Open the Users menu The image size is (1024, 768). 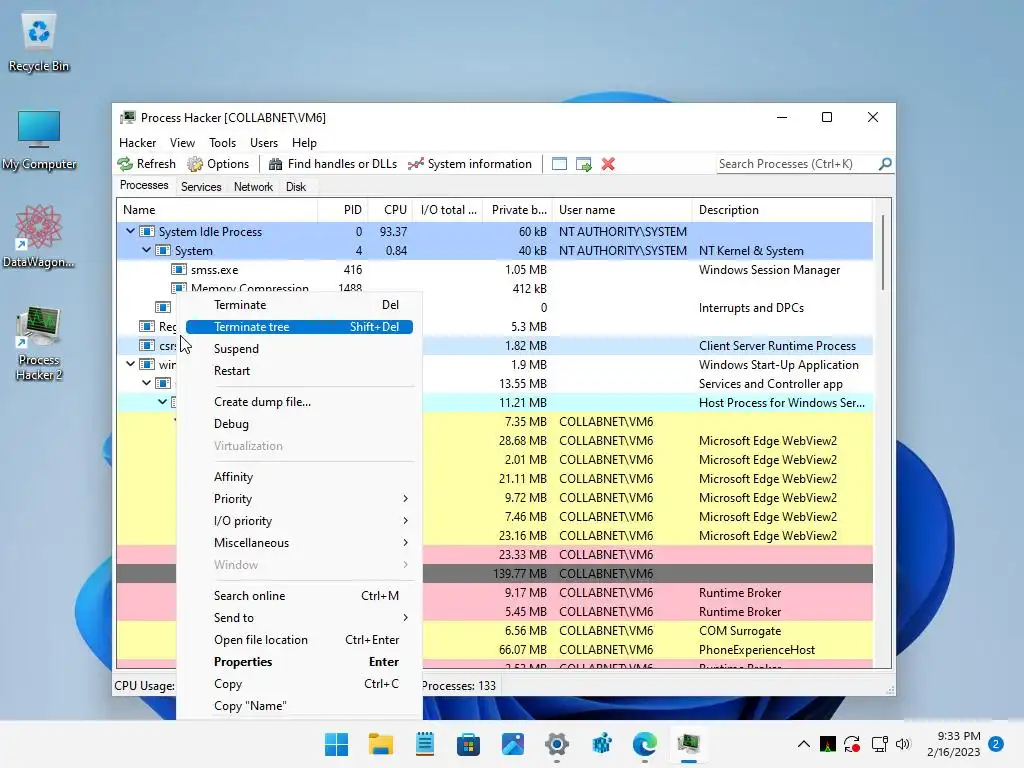tap(264, 143)
